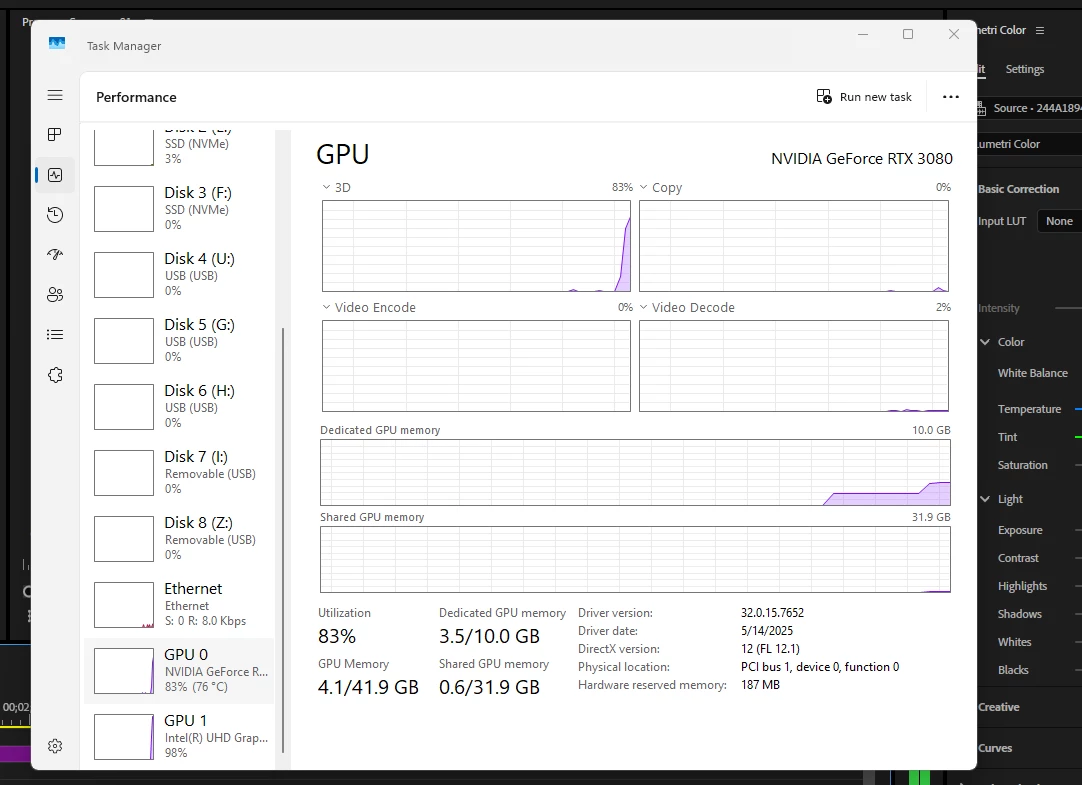Select Disk 3 (F:) in performance list
This screenshot has width=1082, height=785.
[x=179, y=209]
